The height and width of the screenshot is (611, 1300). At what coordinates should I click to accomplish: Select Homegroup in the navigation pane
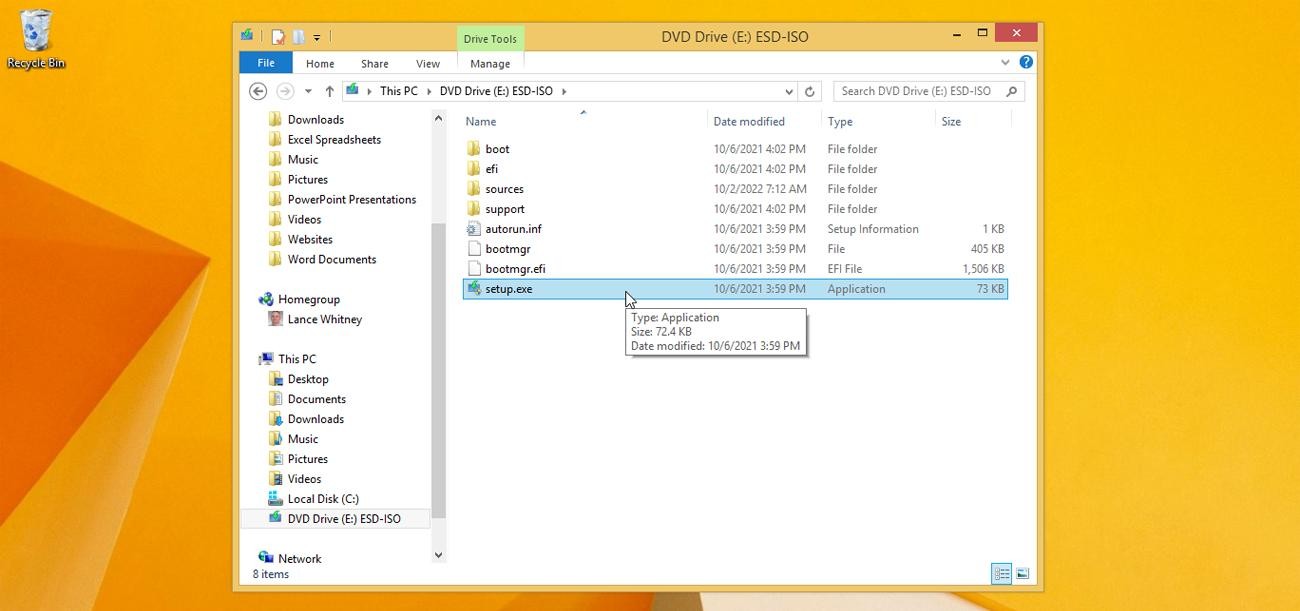pyautogui.click(x=308, y=299)
